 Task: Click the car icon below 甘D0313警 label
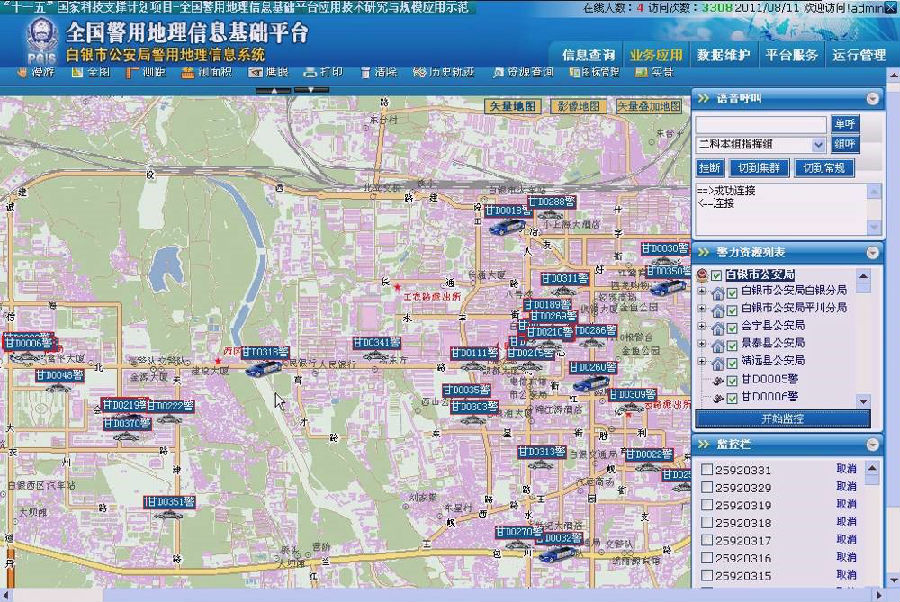point(540,464)
